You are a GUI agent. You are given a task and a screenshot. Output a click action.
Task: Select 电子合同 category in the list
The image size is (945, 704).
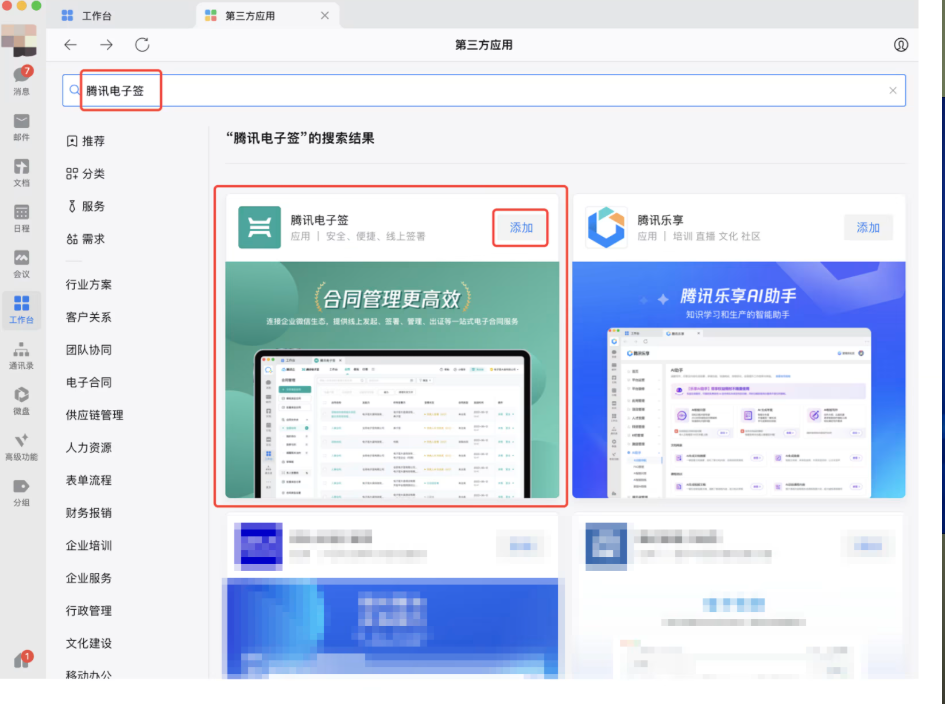click(x=89, y=382)
